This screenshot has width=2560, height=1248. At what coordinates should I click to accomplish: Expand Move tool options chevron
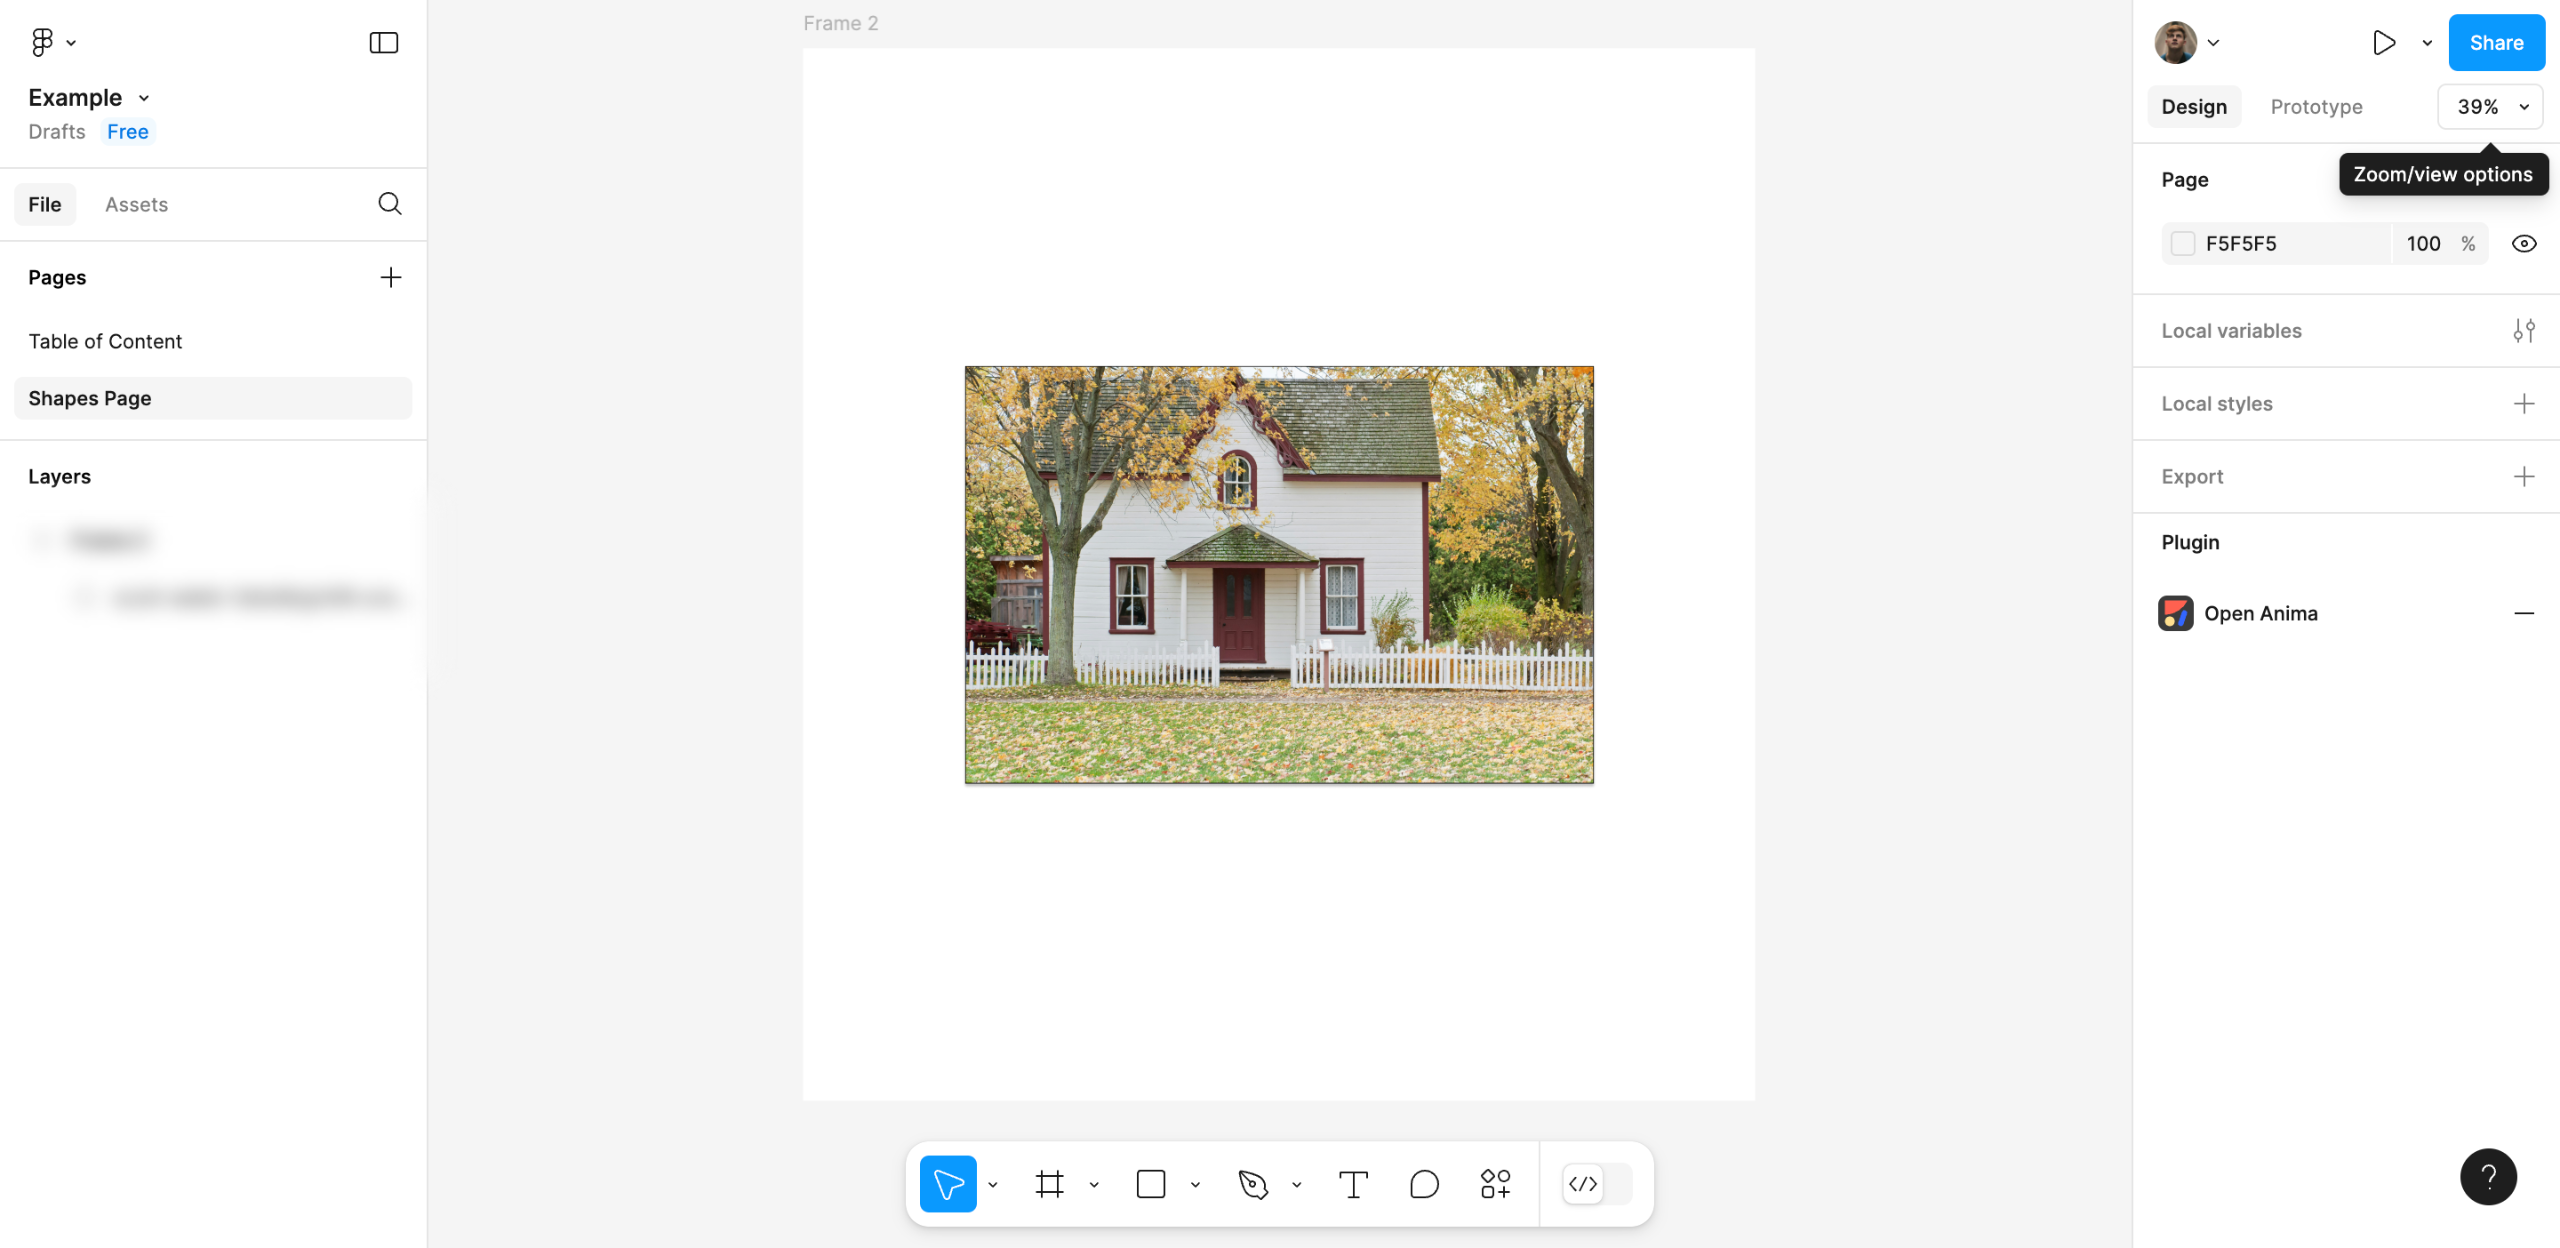click(x=993, y=1185)
